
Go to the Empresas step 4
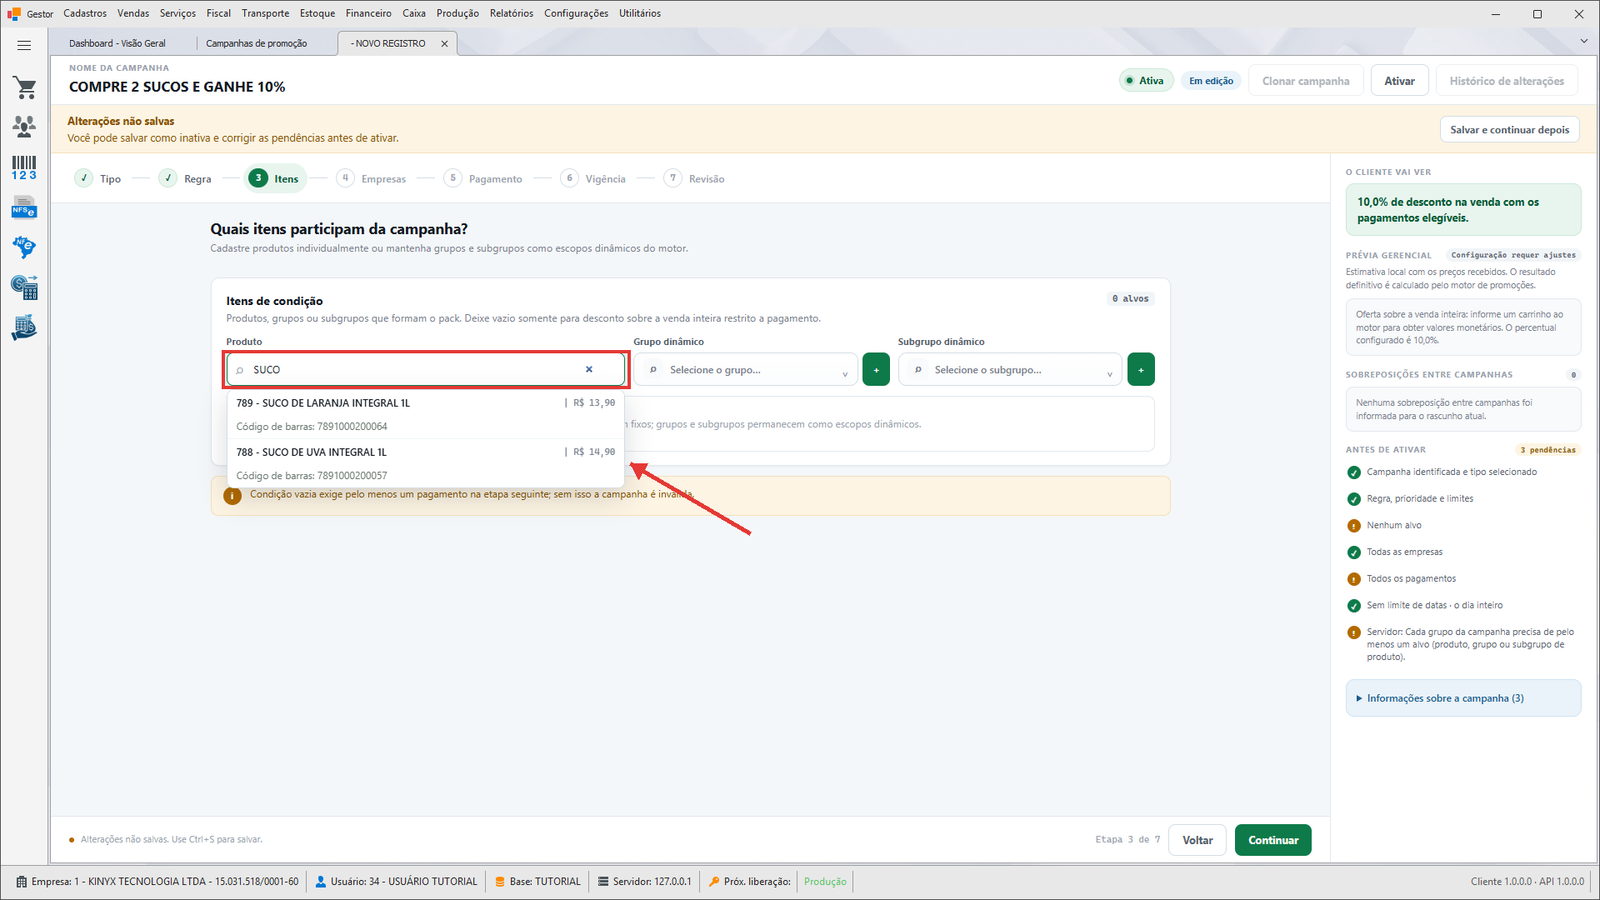(x=372, y=178)
